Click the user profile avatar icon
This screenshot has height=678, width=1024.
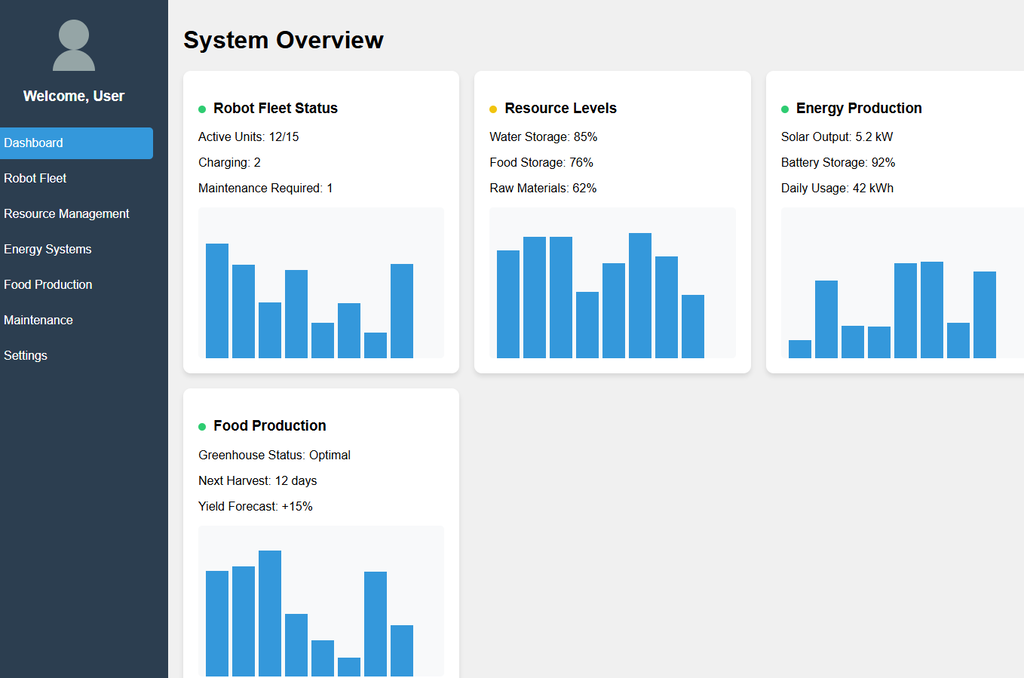coord(73,44)
